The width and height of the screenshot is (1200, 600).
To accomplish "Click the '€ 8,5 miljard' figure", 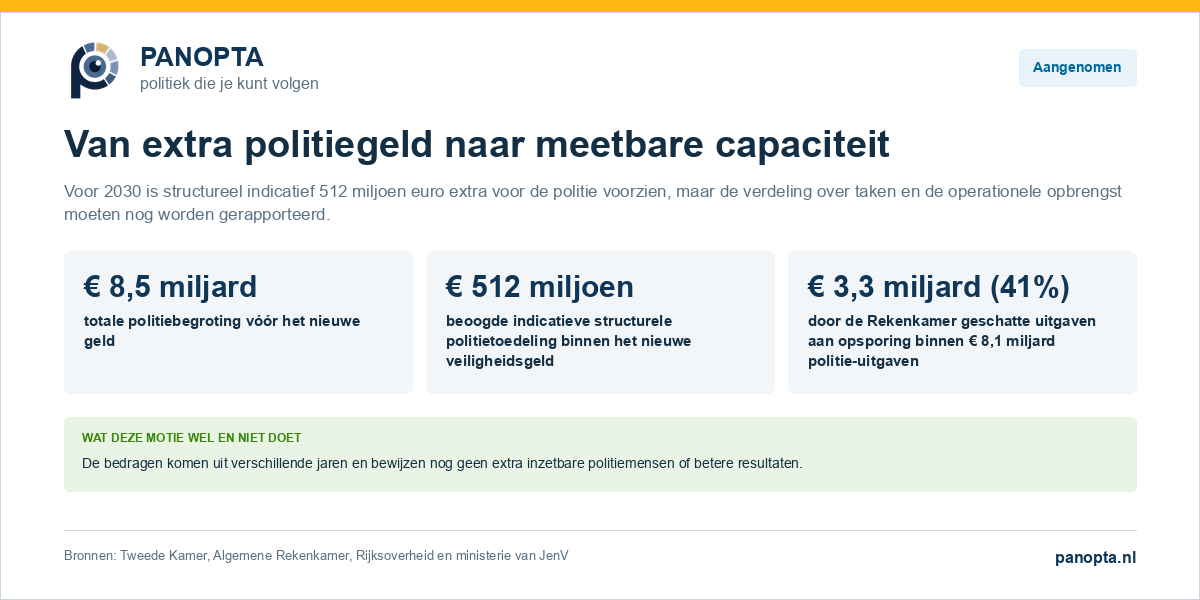I will coord(171,287).
